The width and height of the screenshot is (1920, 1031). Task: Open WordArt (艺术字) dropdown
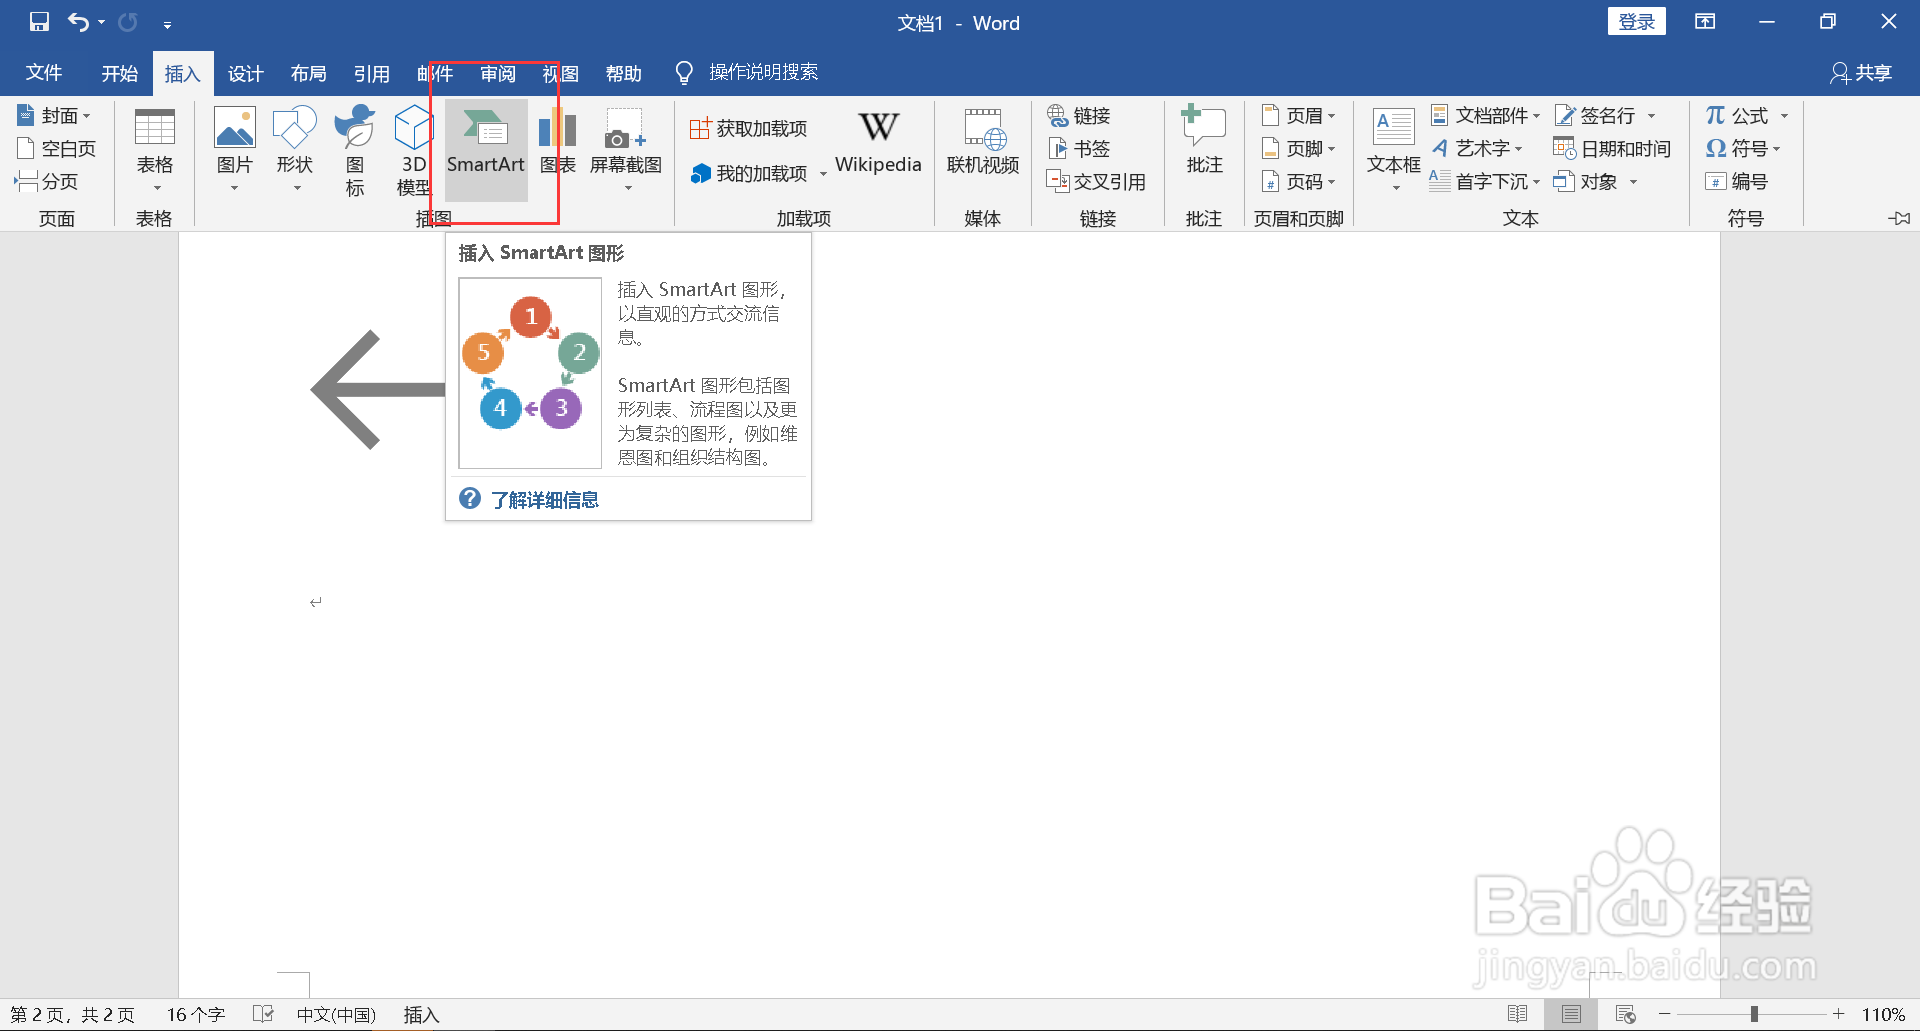pyautogui.click(x=1477, y=149)
